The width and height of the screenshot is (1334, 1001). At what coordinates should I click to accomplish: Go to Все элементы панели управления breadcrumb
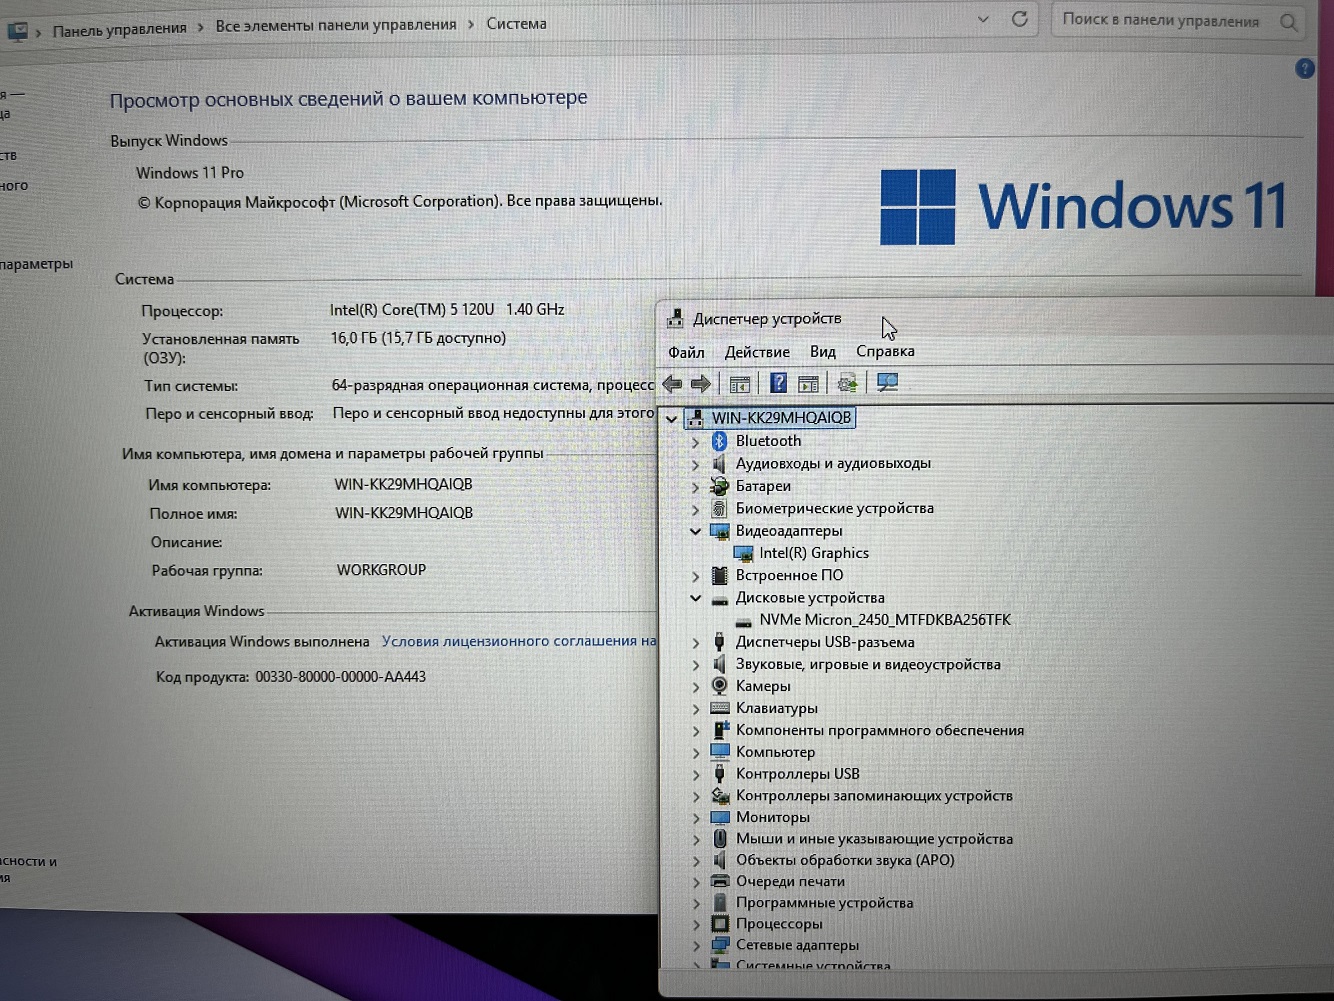tap(336, 25)
